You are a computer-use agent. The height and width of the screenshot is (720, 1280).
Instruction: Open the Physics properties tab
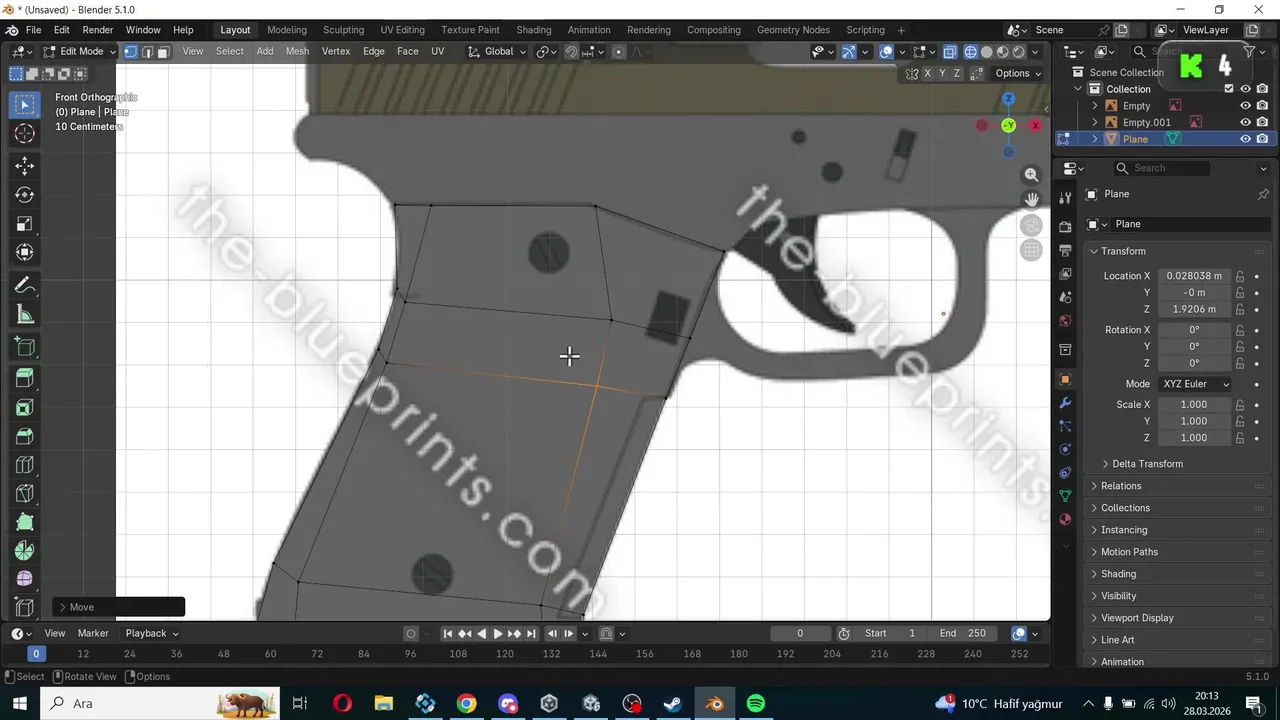(x=1065, y=450)
